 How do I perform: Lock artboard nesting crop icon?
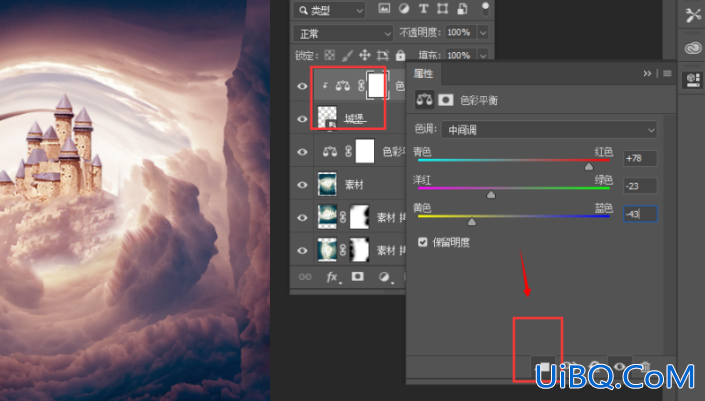tap(383, 55)
